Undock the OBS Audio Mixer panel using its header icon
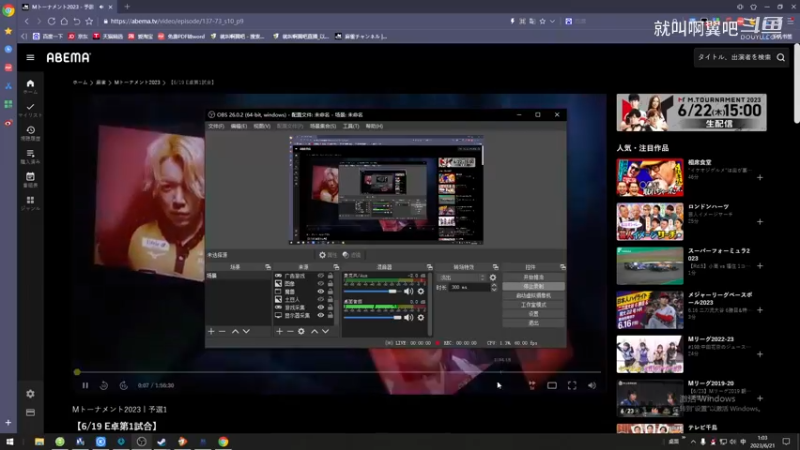 tap(429, 267)
